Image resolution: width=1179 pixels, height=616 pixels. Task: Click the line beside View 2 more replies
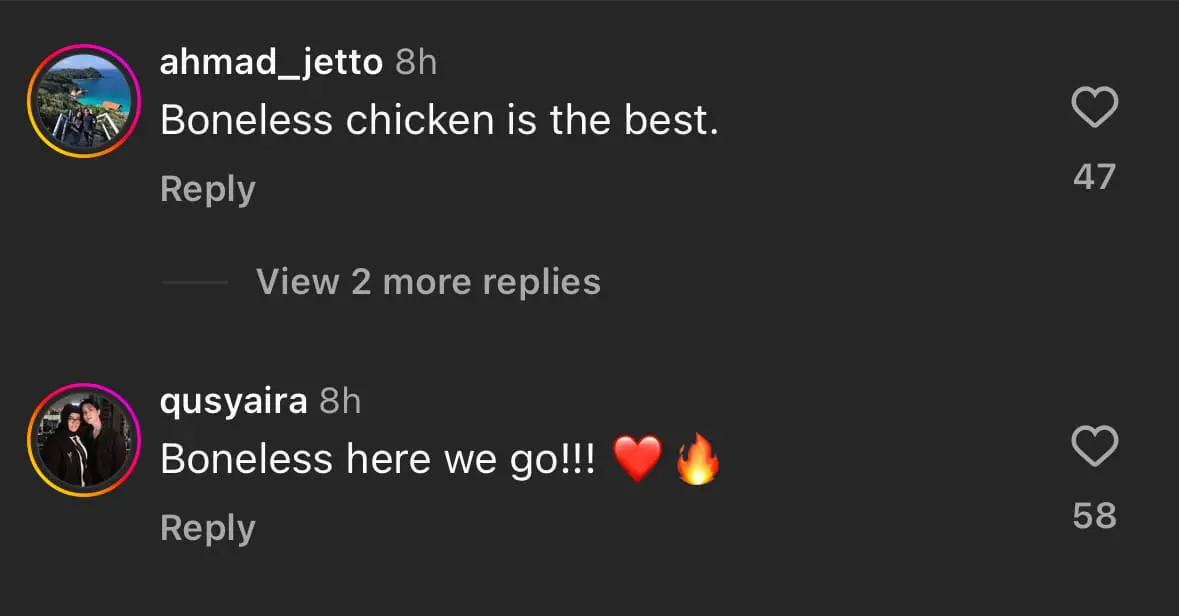[x=195, y=282]
